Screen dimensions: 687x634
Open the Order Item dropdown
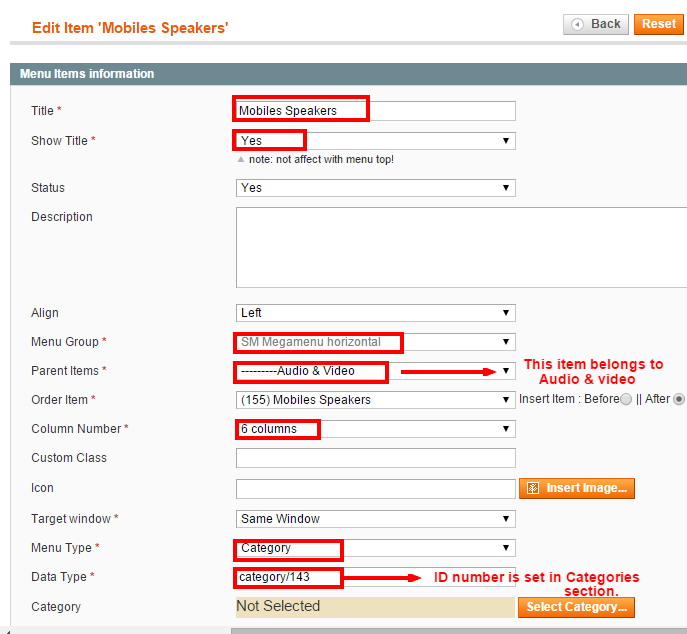[375, 400]
